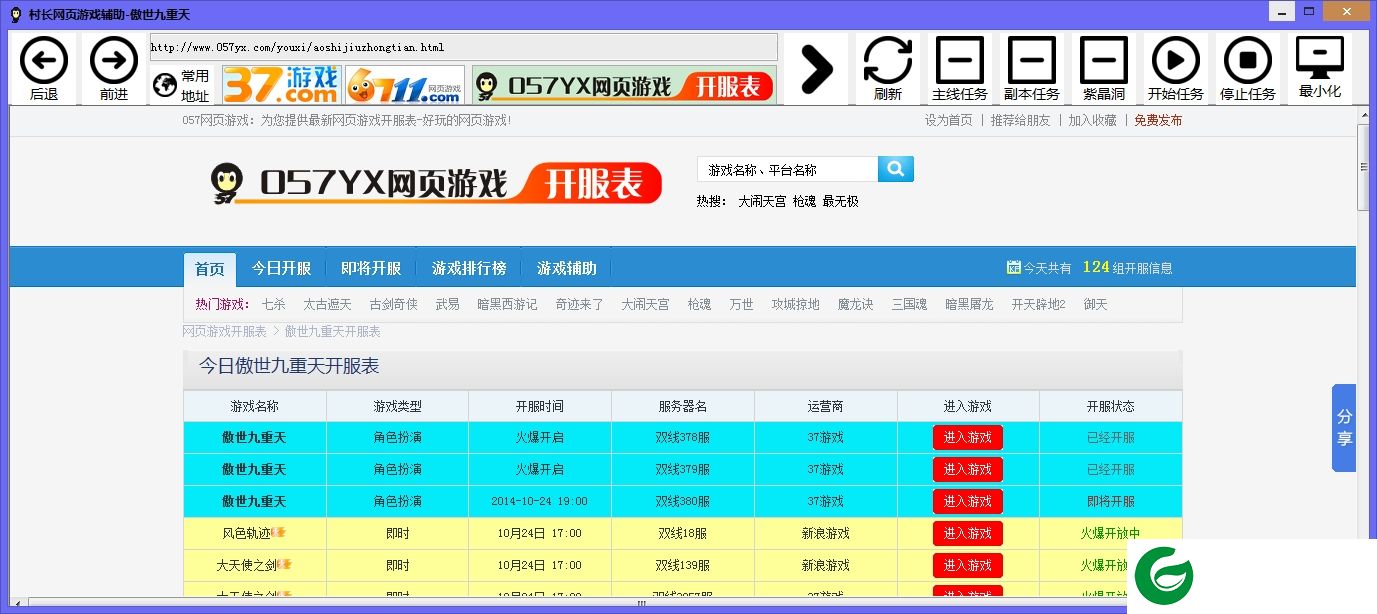Open hot game 古剑奇侠
Image resolution: width=1377 pixels, height=614 pixels.
pyautogui.click(x=394, y=304)
